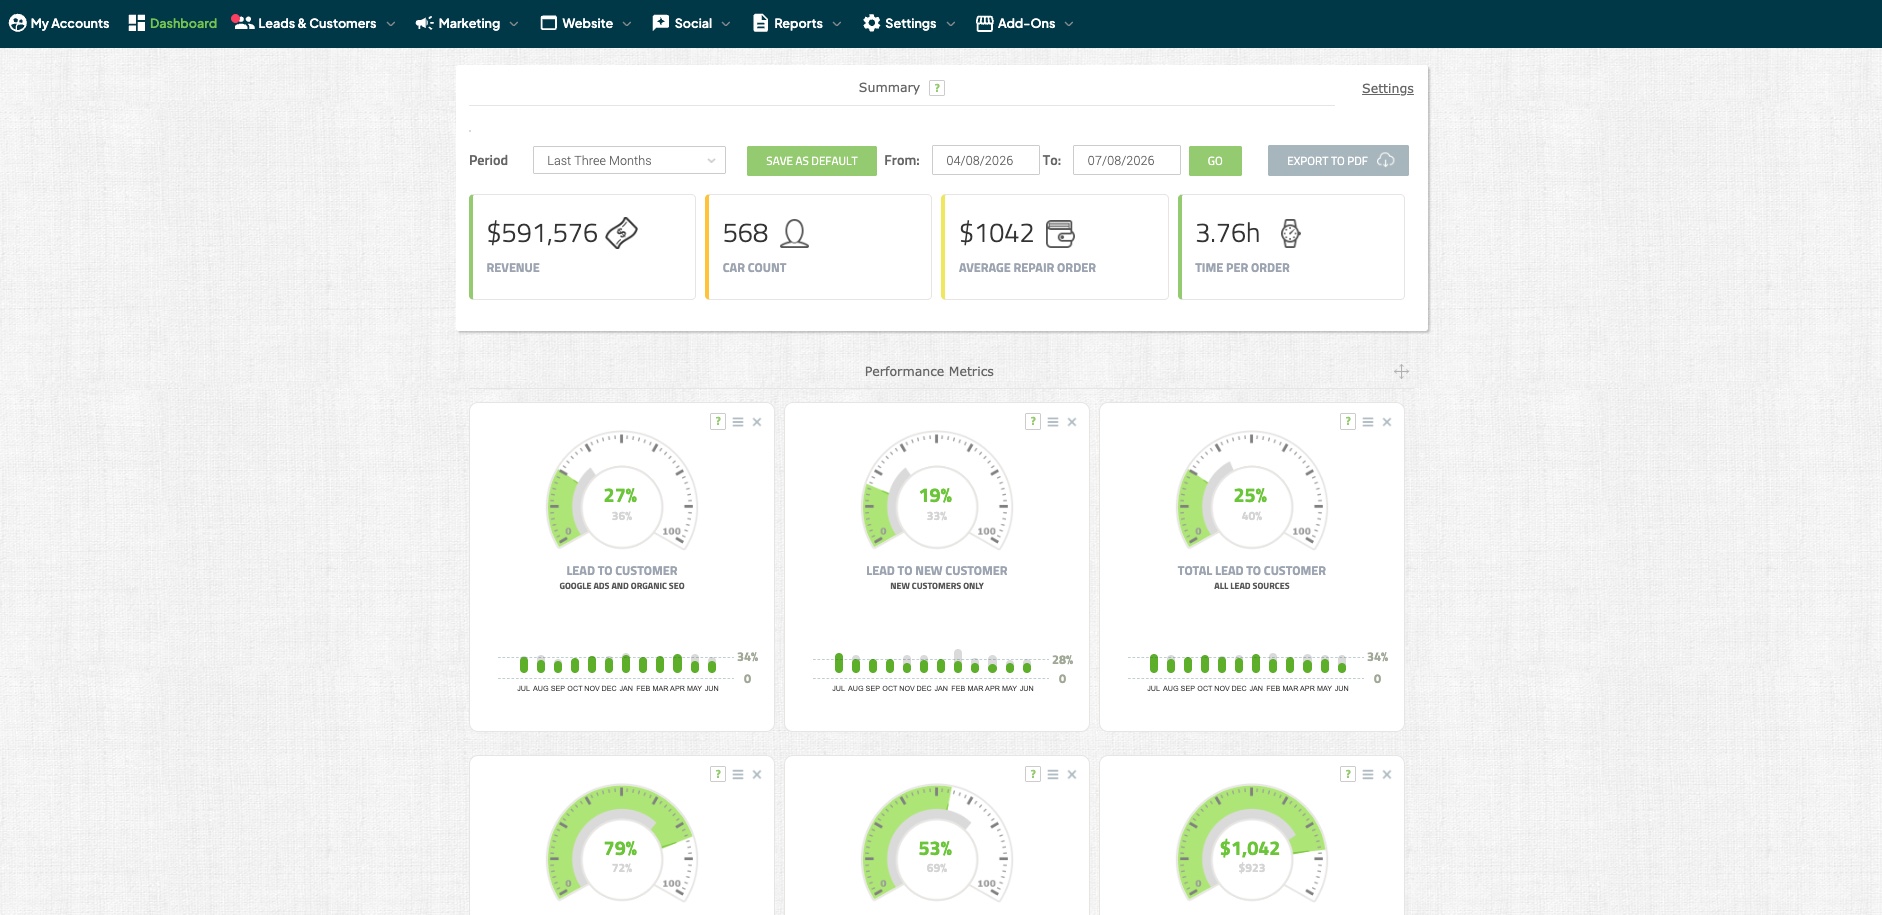Click the Summary help question mark icon
The height and width of the screenshot is (915, 1882).
tap(937, 88)
